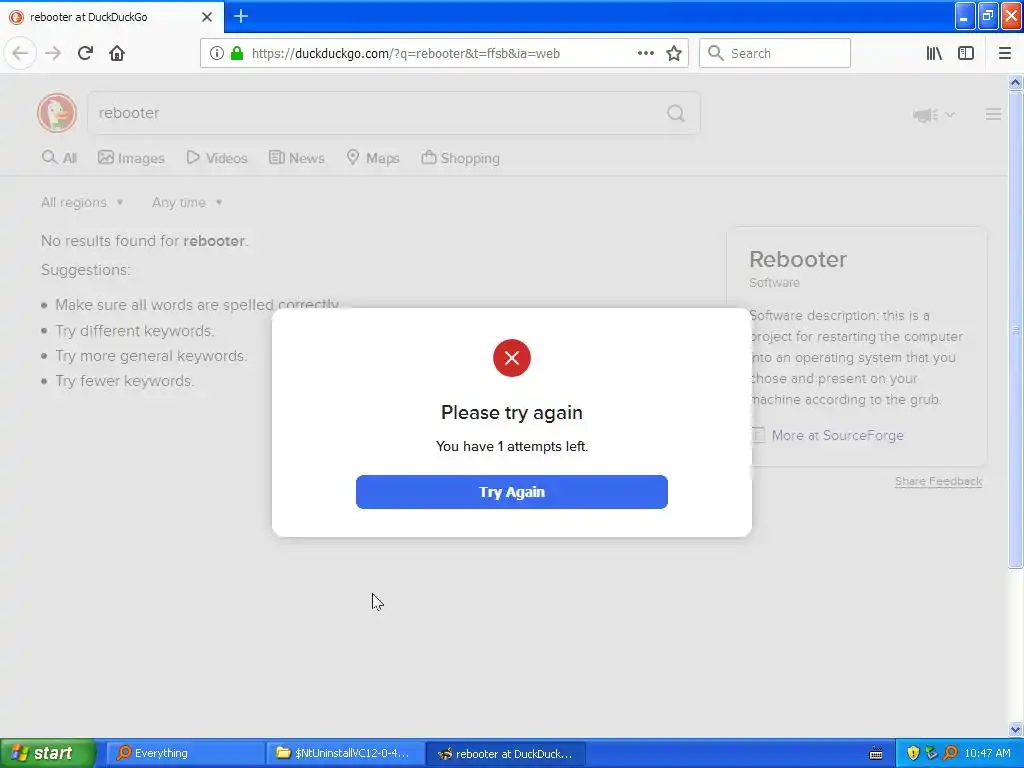Click the Try Again button
The width and height of the screenshot is (1024, 768).
511,492
